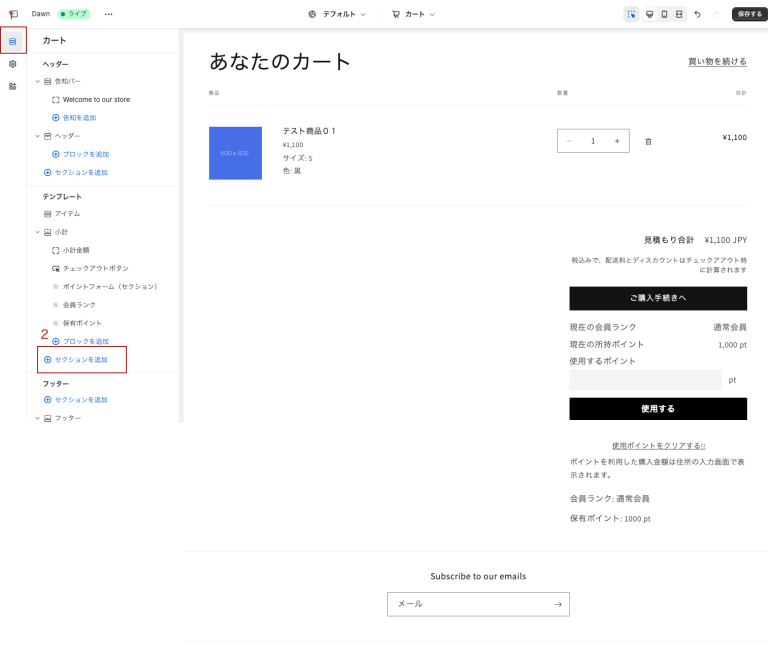768x664 pixels.
Task: Click the 使用するポイント input field
Action: pyautogui.click(x=645, y=380)
